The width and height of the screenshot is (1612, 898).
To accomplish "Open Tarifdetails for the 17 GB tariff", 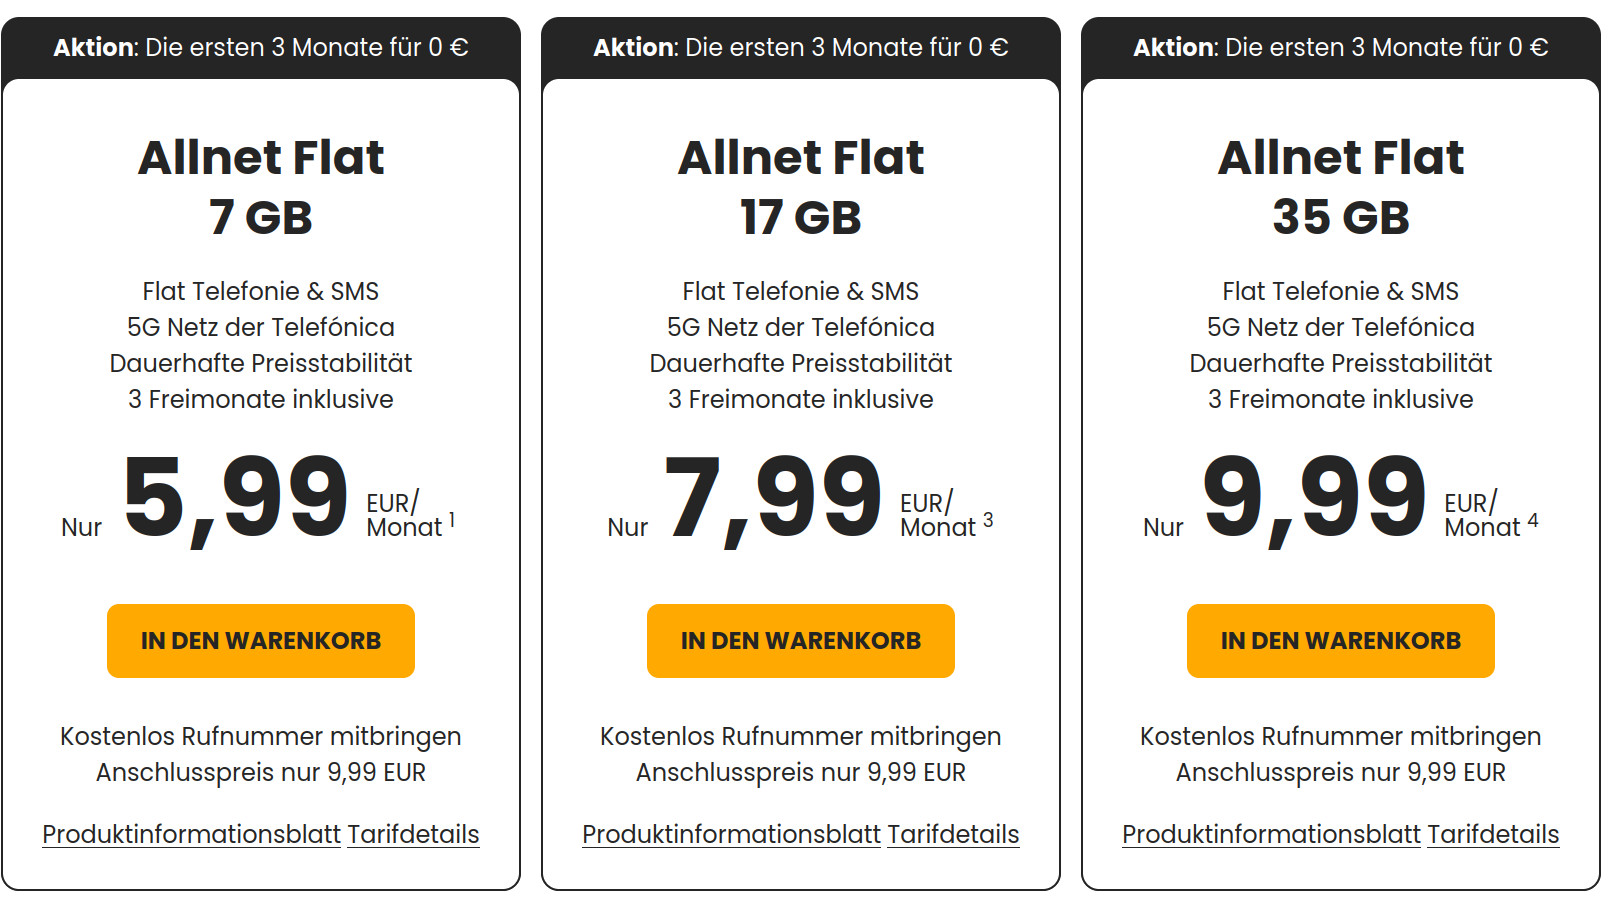I will point(954,833).
